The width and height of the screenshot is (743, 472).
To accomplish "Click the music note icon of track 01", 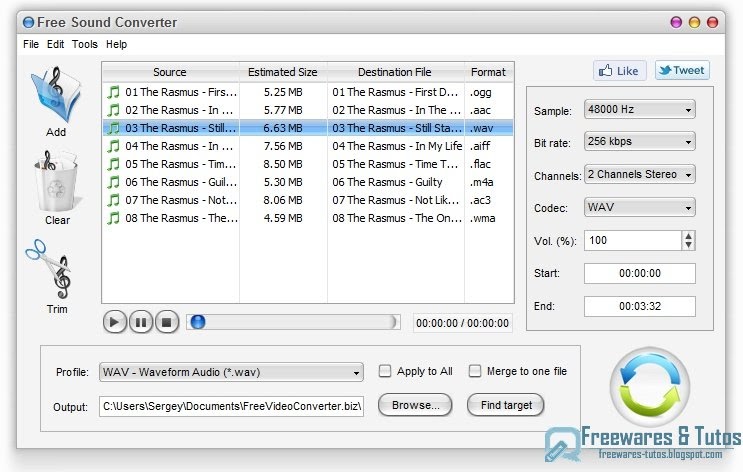I will click(113, 92).
